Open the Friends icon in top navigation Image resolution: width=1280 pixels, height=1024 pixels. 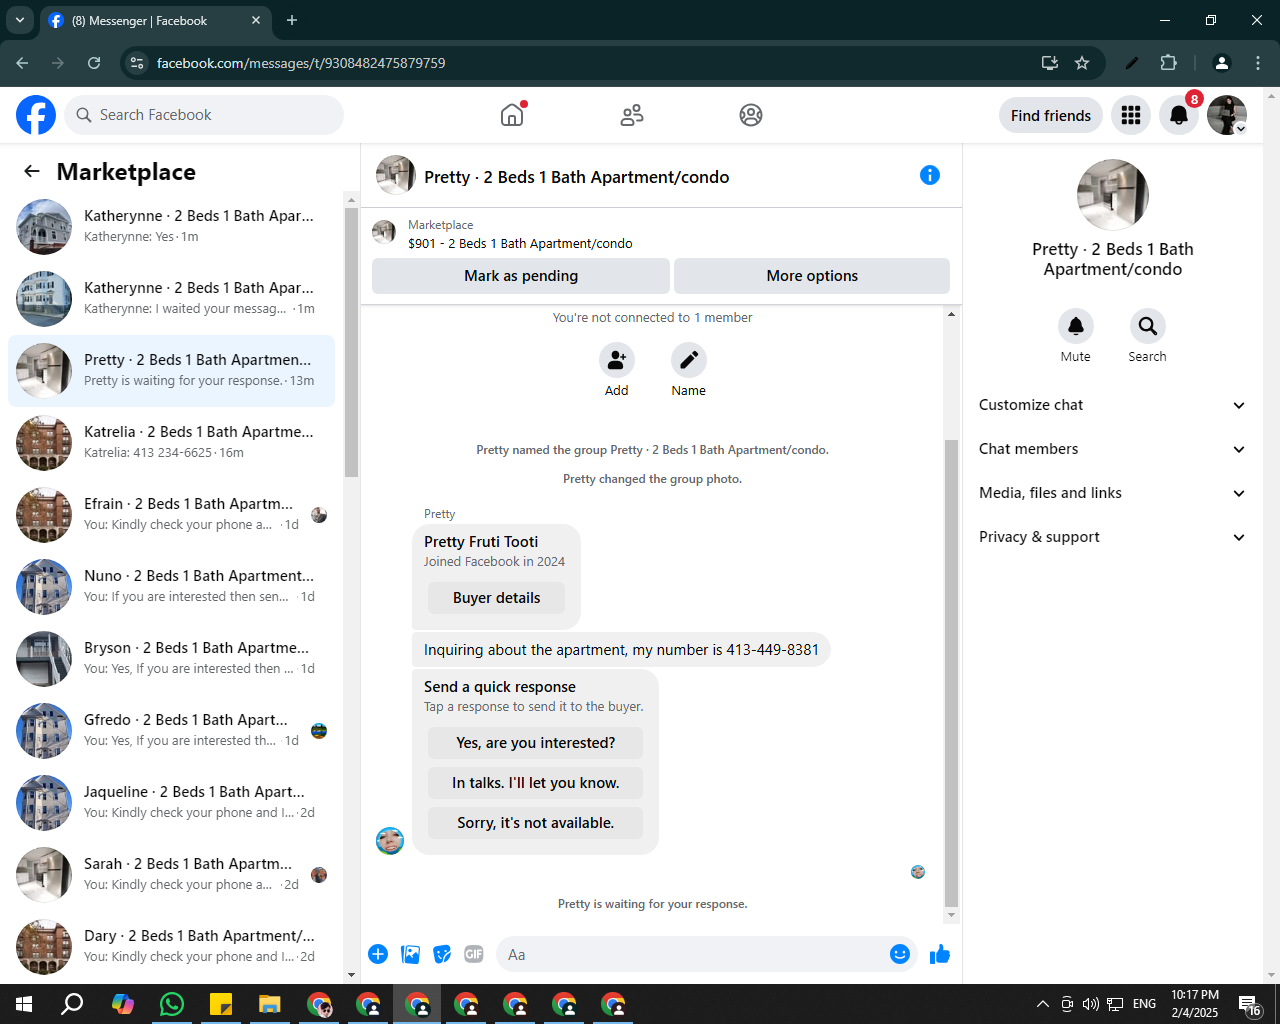[x=632, y=115]
